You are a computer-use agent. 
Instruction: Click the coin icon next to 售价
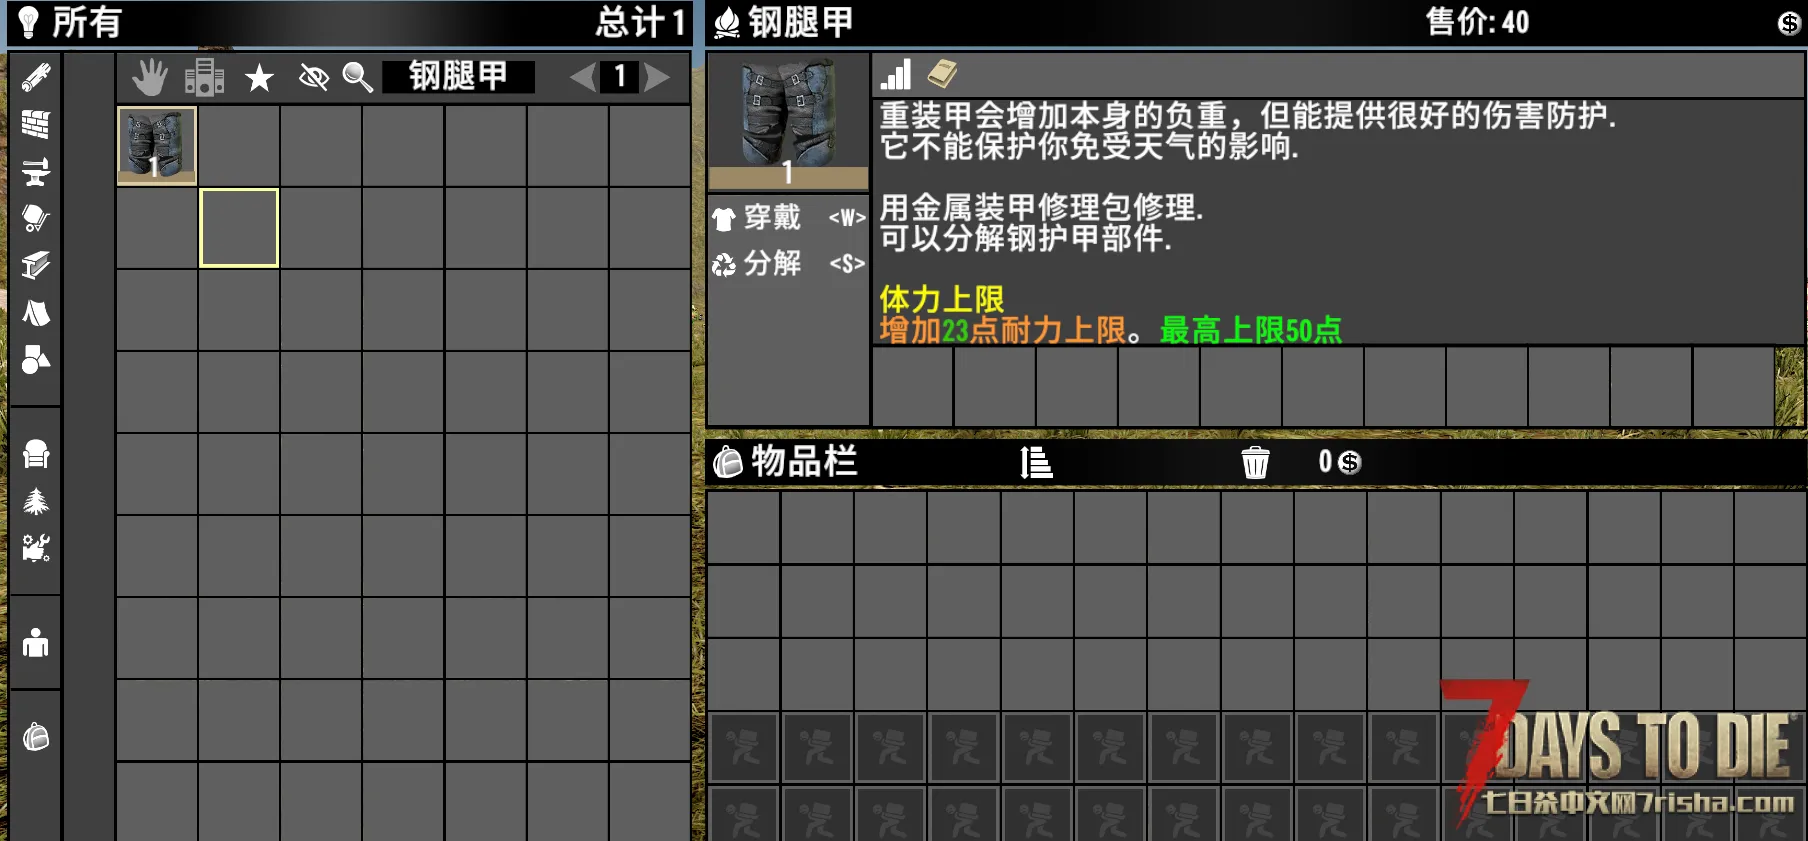tap(1789, 23)
